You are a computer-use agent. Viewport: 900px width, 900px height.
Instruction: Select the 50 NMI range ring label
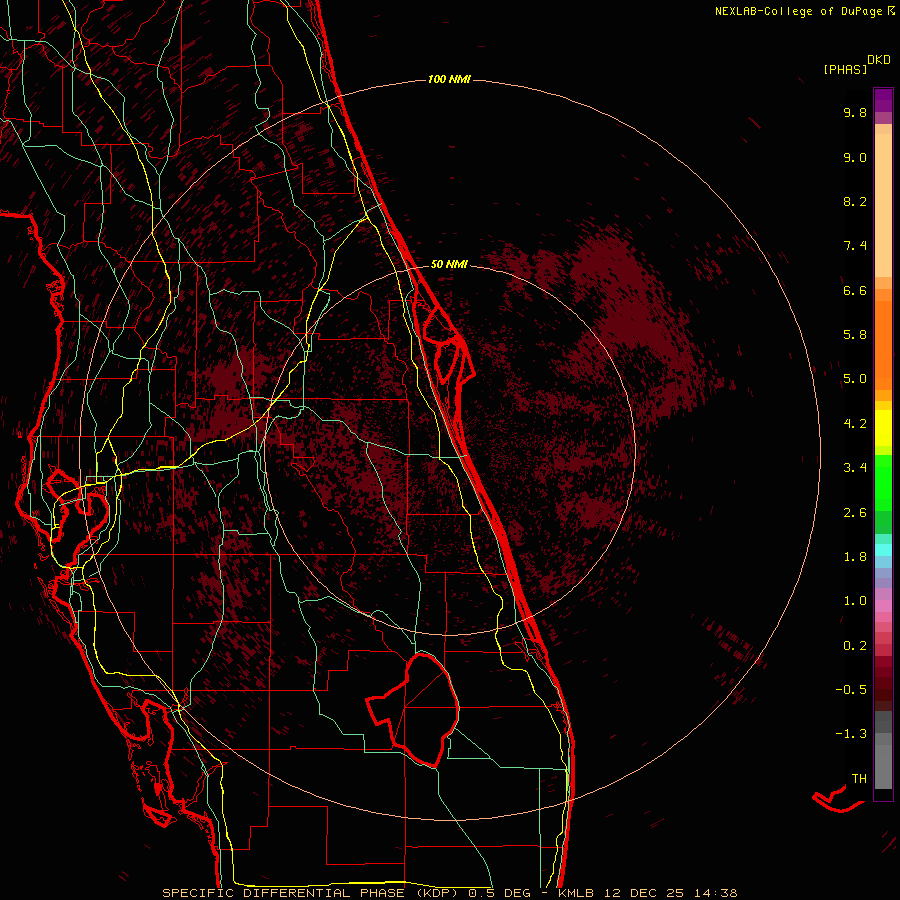(449, 264)
